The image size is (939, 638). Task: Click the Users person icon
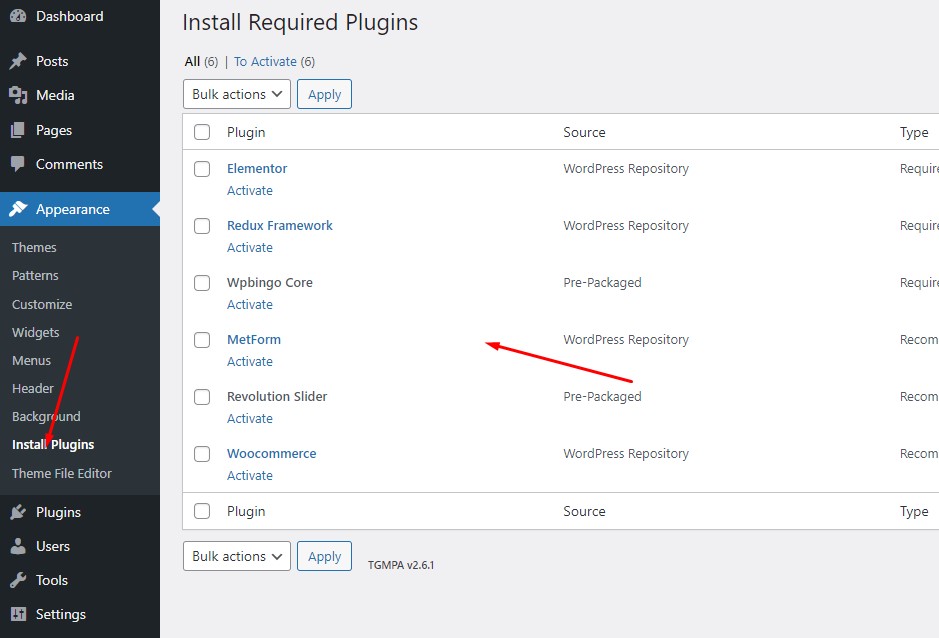pos(18,546)
